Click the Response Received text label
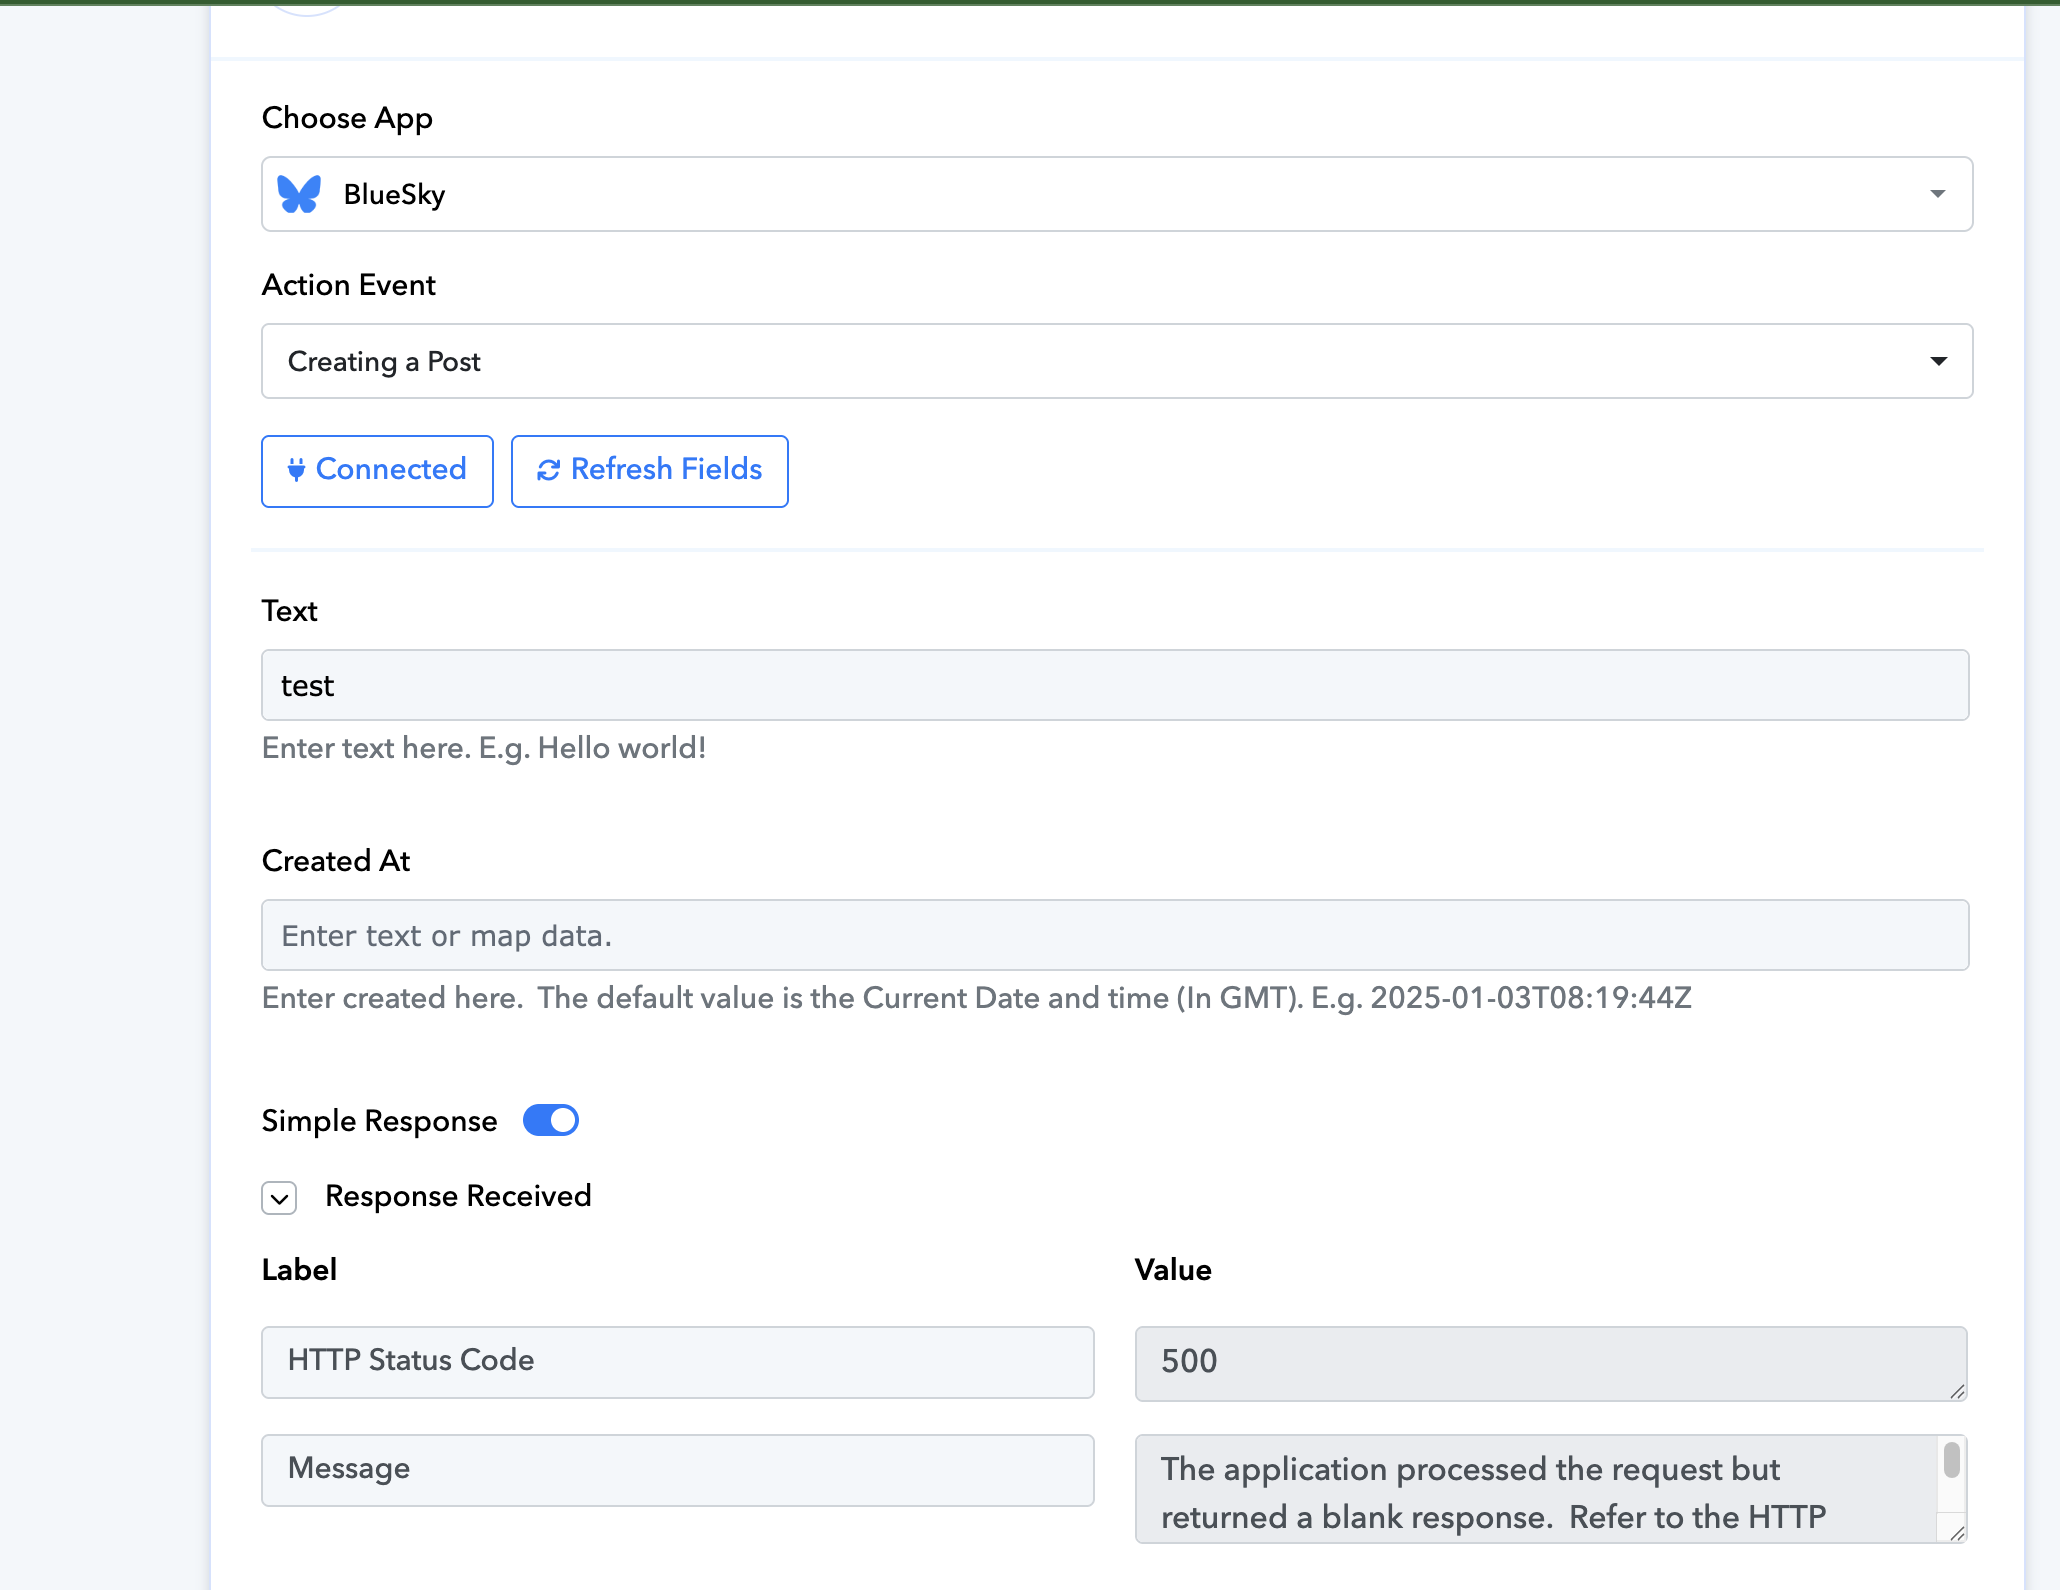This screenshot has width=2060, height=1590. (458, 1196)
